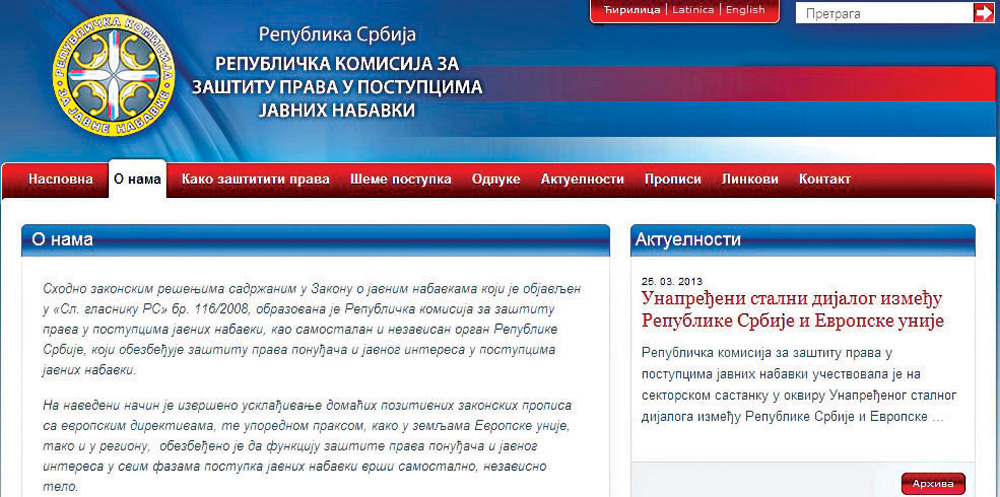
Task: Open Како заштитити права menu item
Action: [255, 179]
